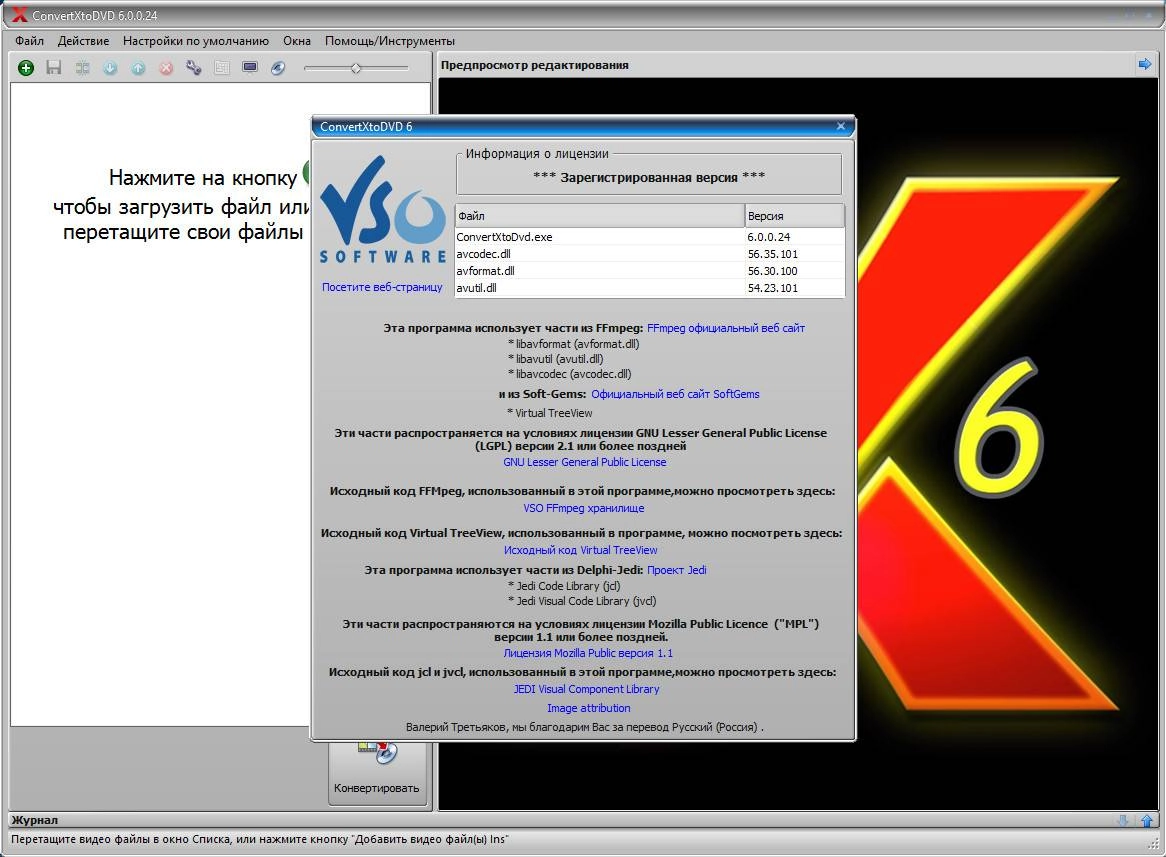Screen dimensions: 1166x857
Task: Close the ConvertXtoDVD 6 about dialog
Action: 841,126
